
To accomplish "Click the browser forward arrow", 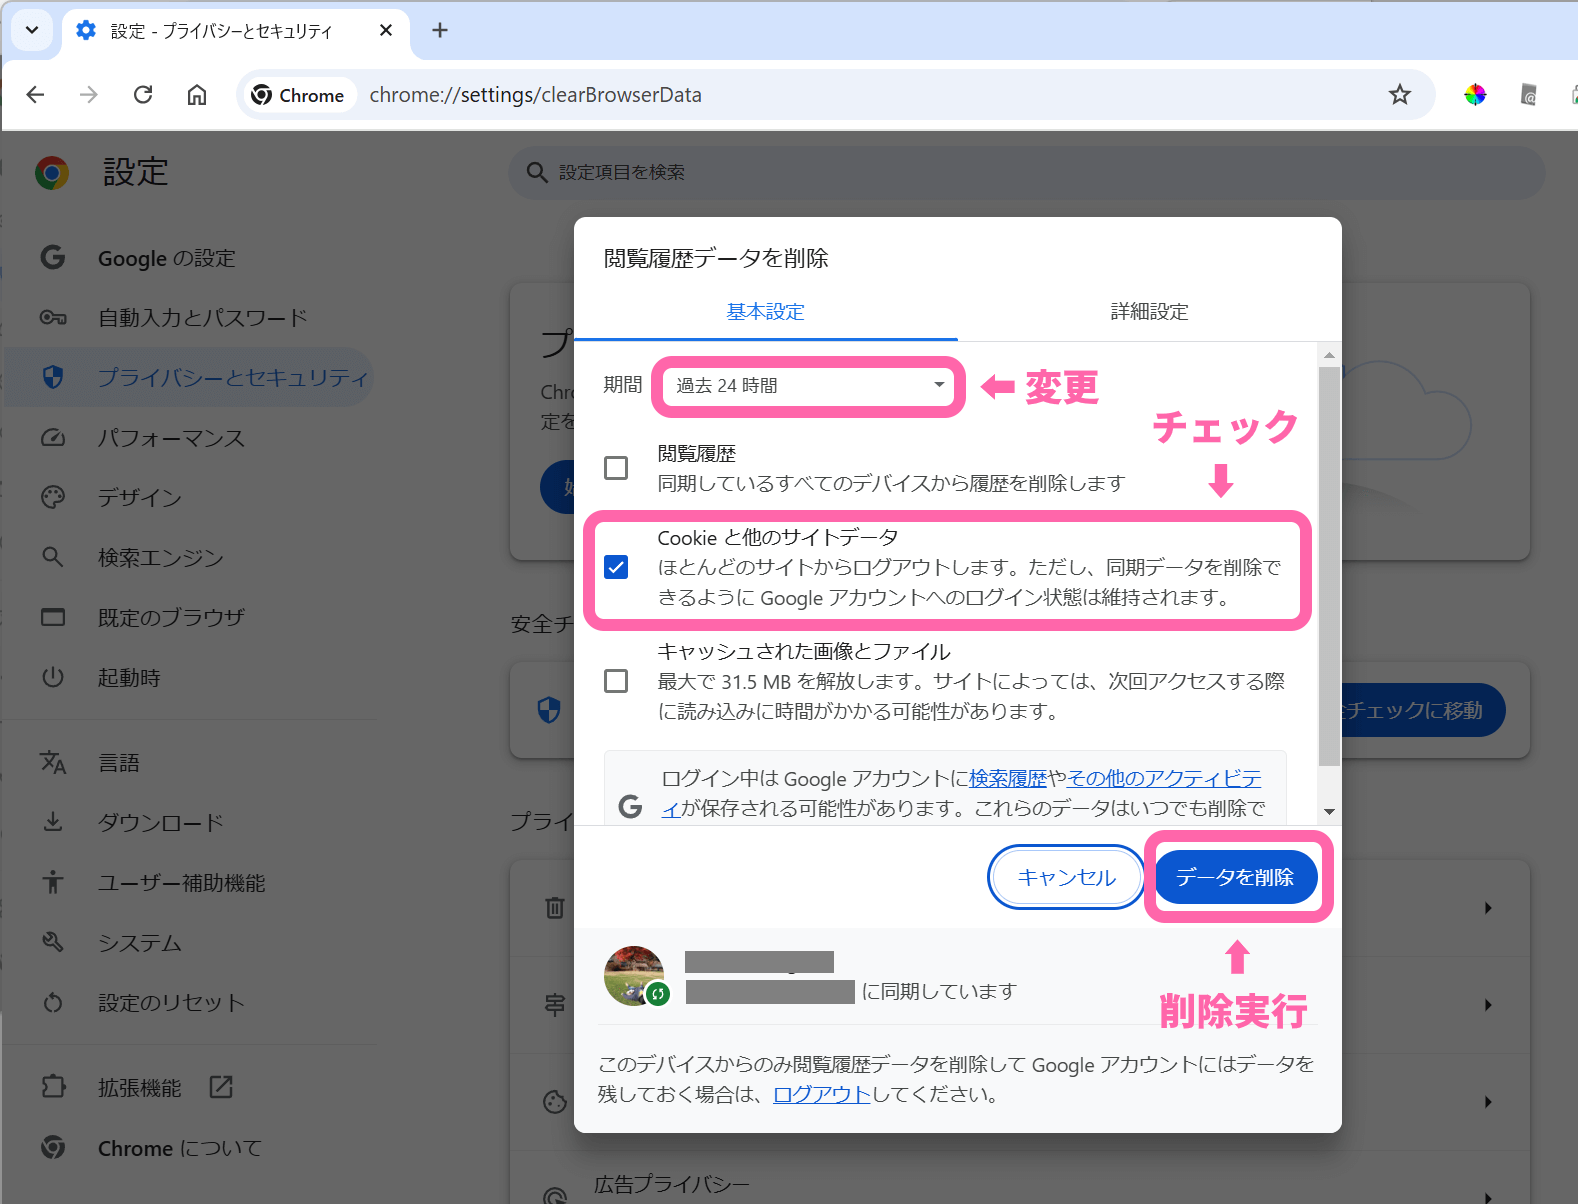I will [89, 95].
